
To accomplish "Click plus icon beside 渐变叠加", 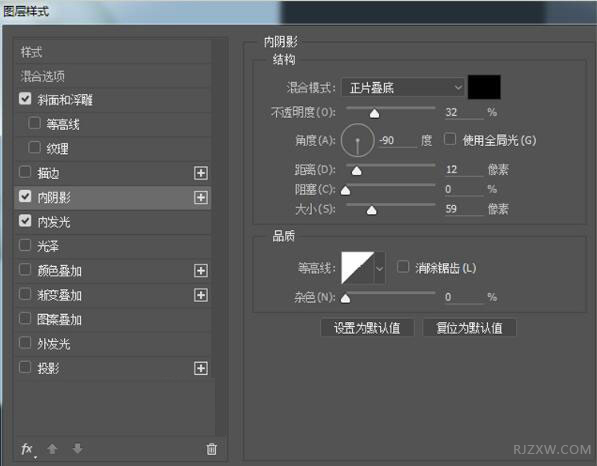I will [201, 295].
